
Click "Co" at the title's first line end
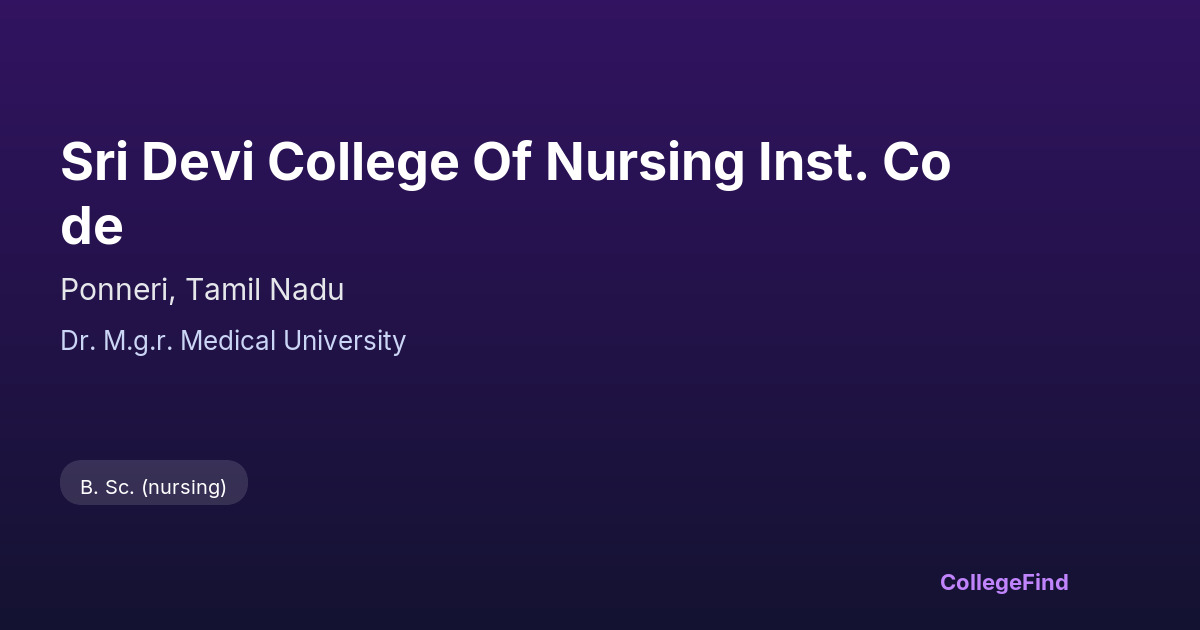coord(916,163)
